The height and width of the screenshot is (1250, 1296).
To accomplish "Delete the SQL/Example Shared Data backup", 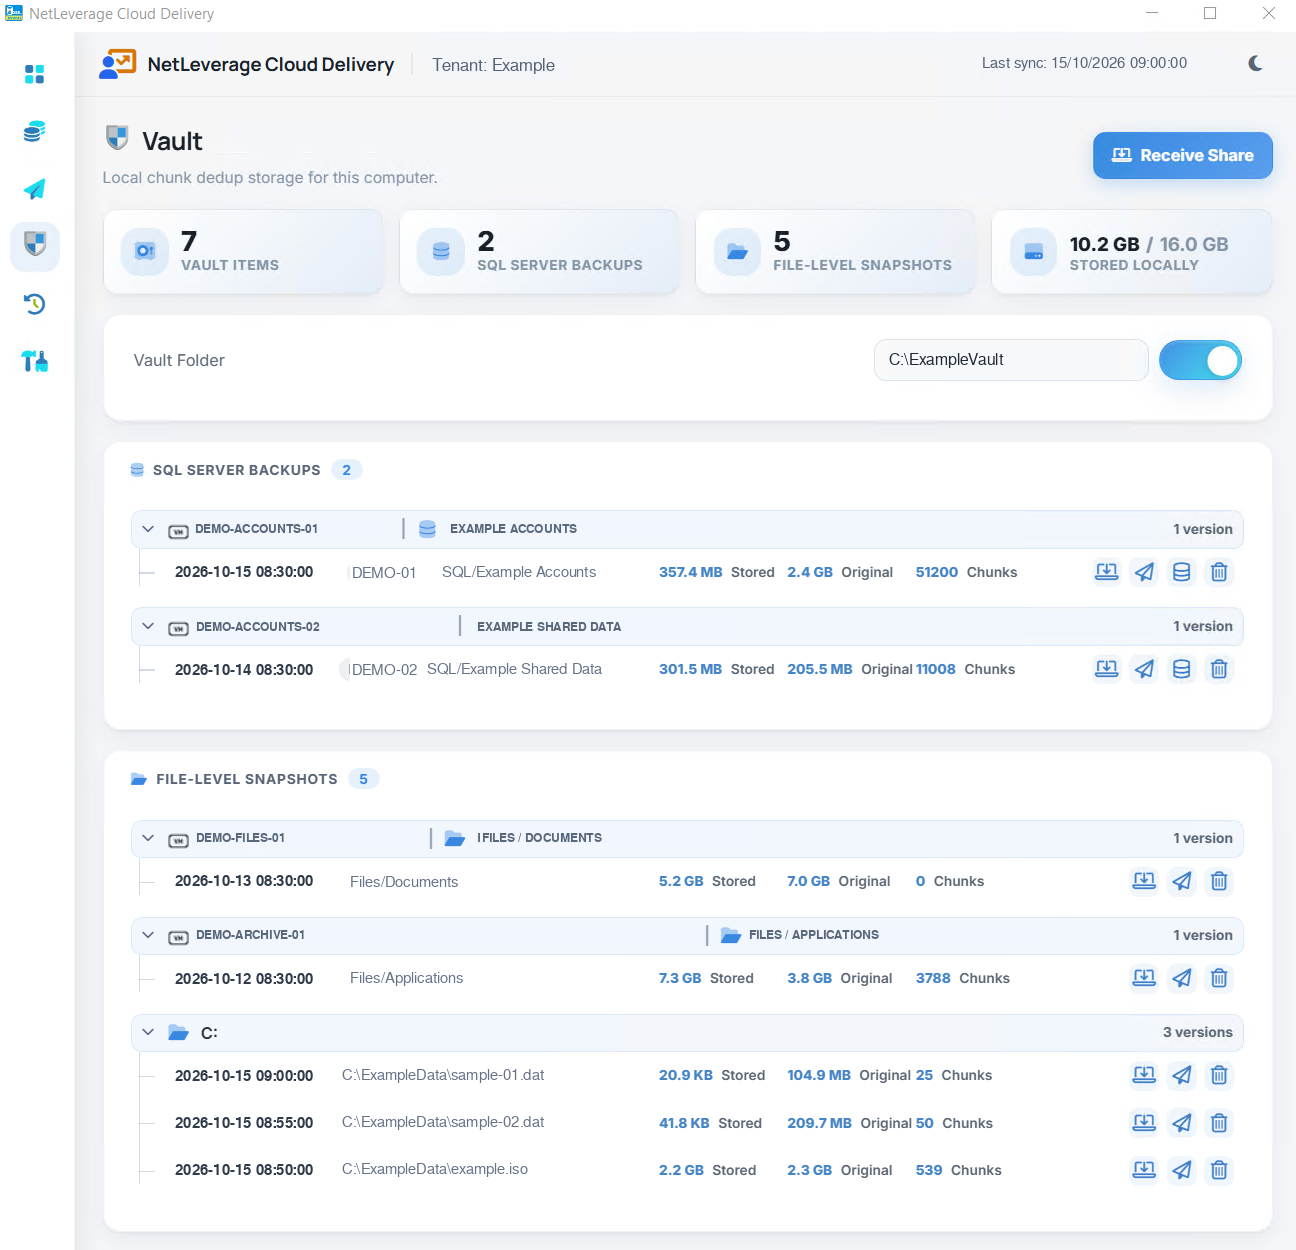I will tap(1219, 669).
